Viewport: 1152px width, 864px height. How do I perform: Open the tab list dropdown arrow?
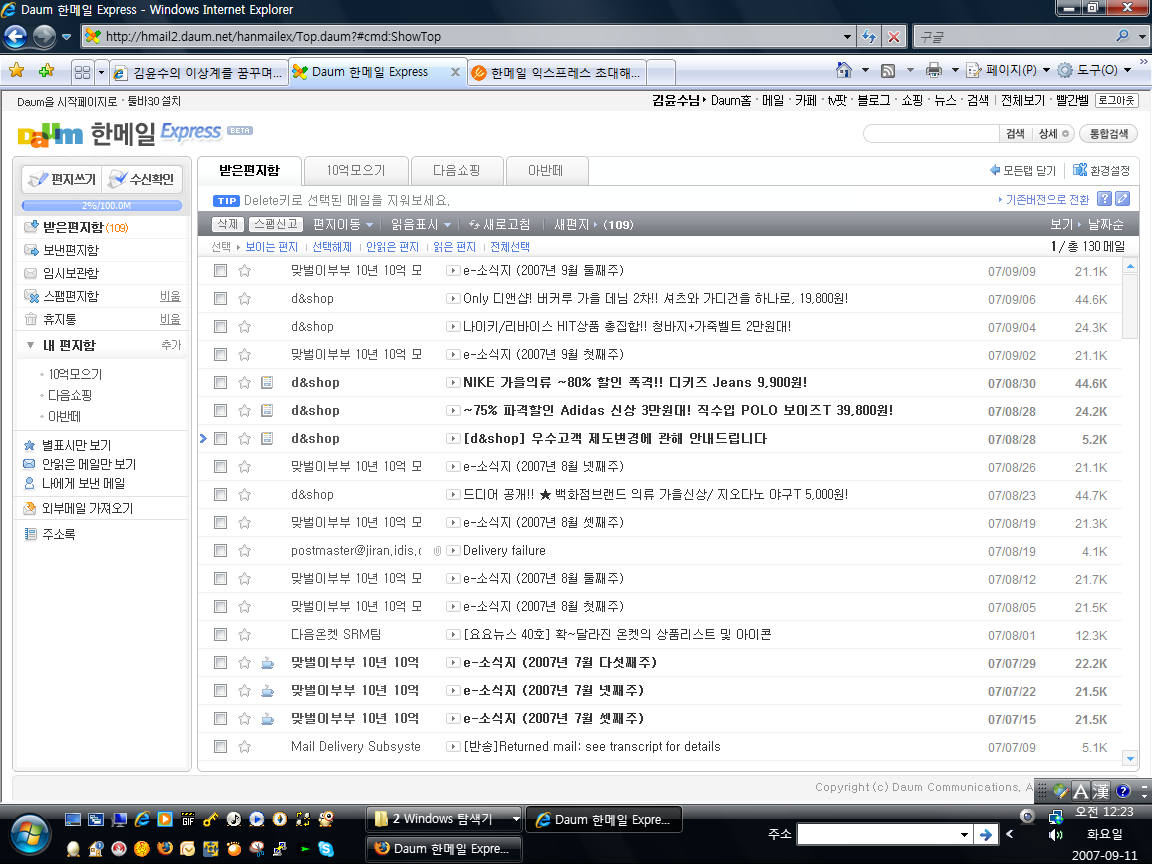click(x=101, y=72)
